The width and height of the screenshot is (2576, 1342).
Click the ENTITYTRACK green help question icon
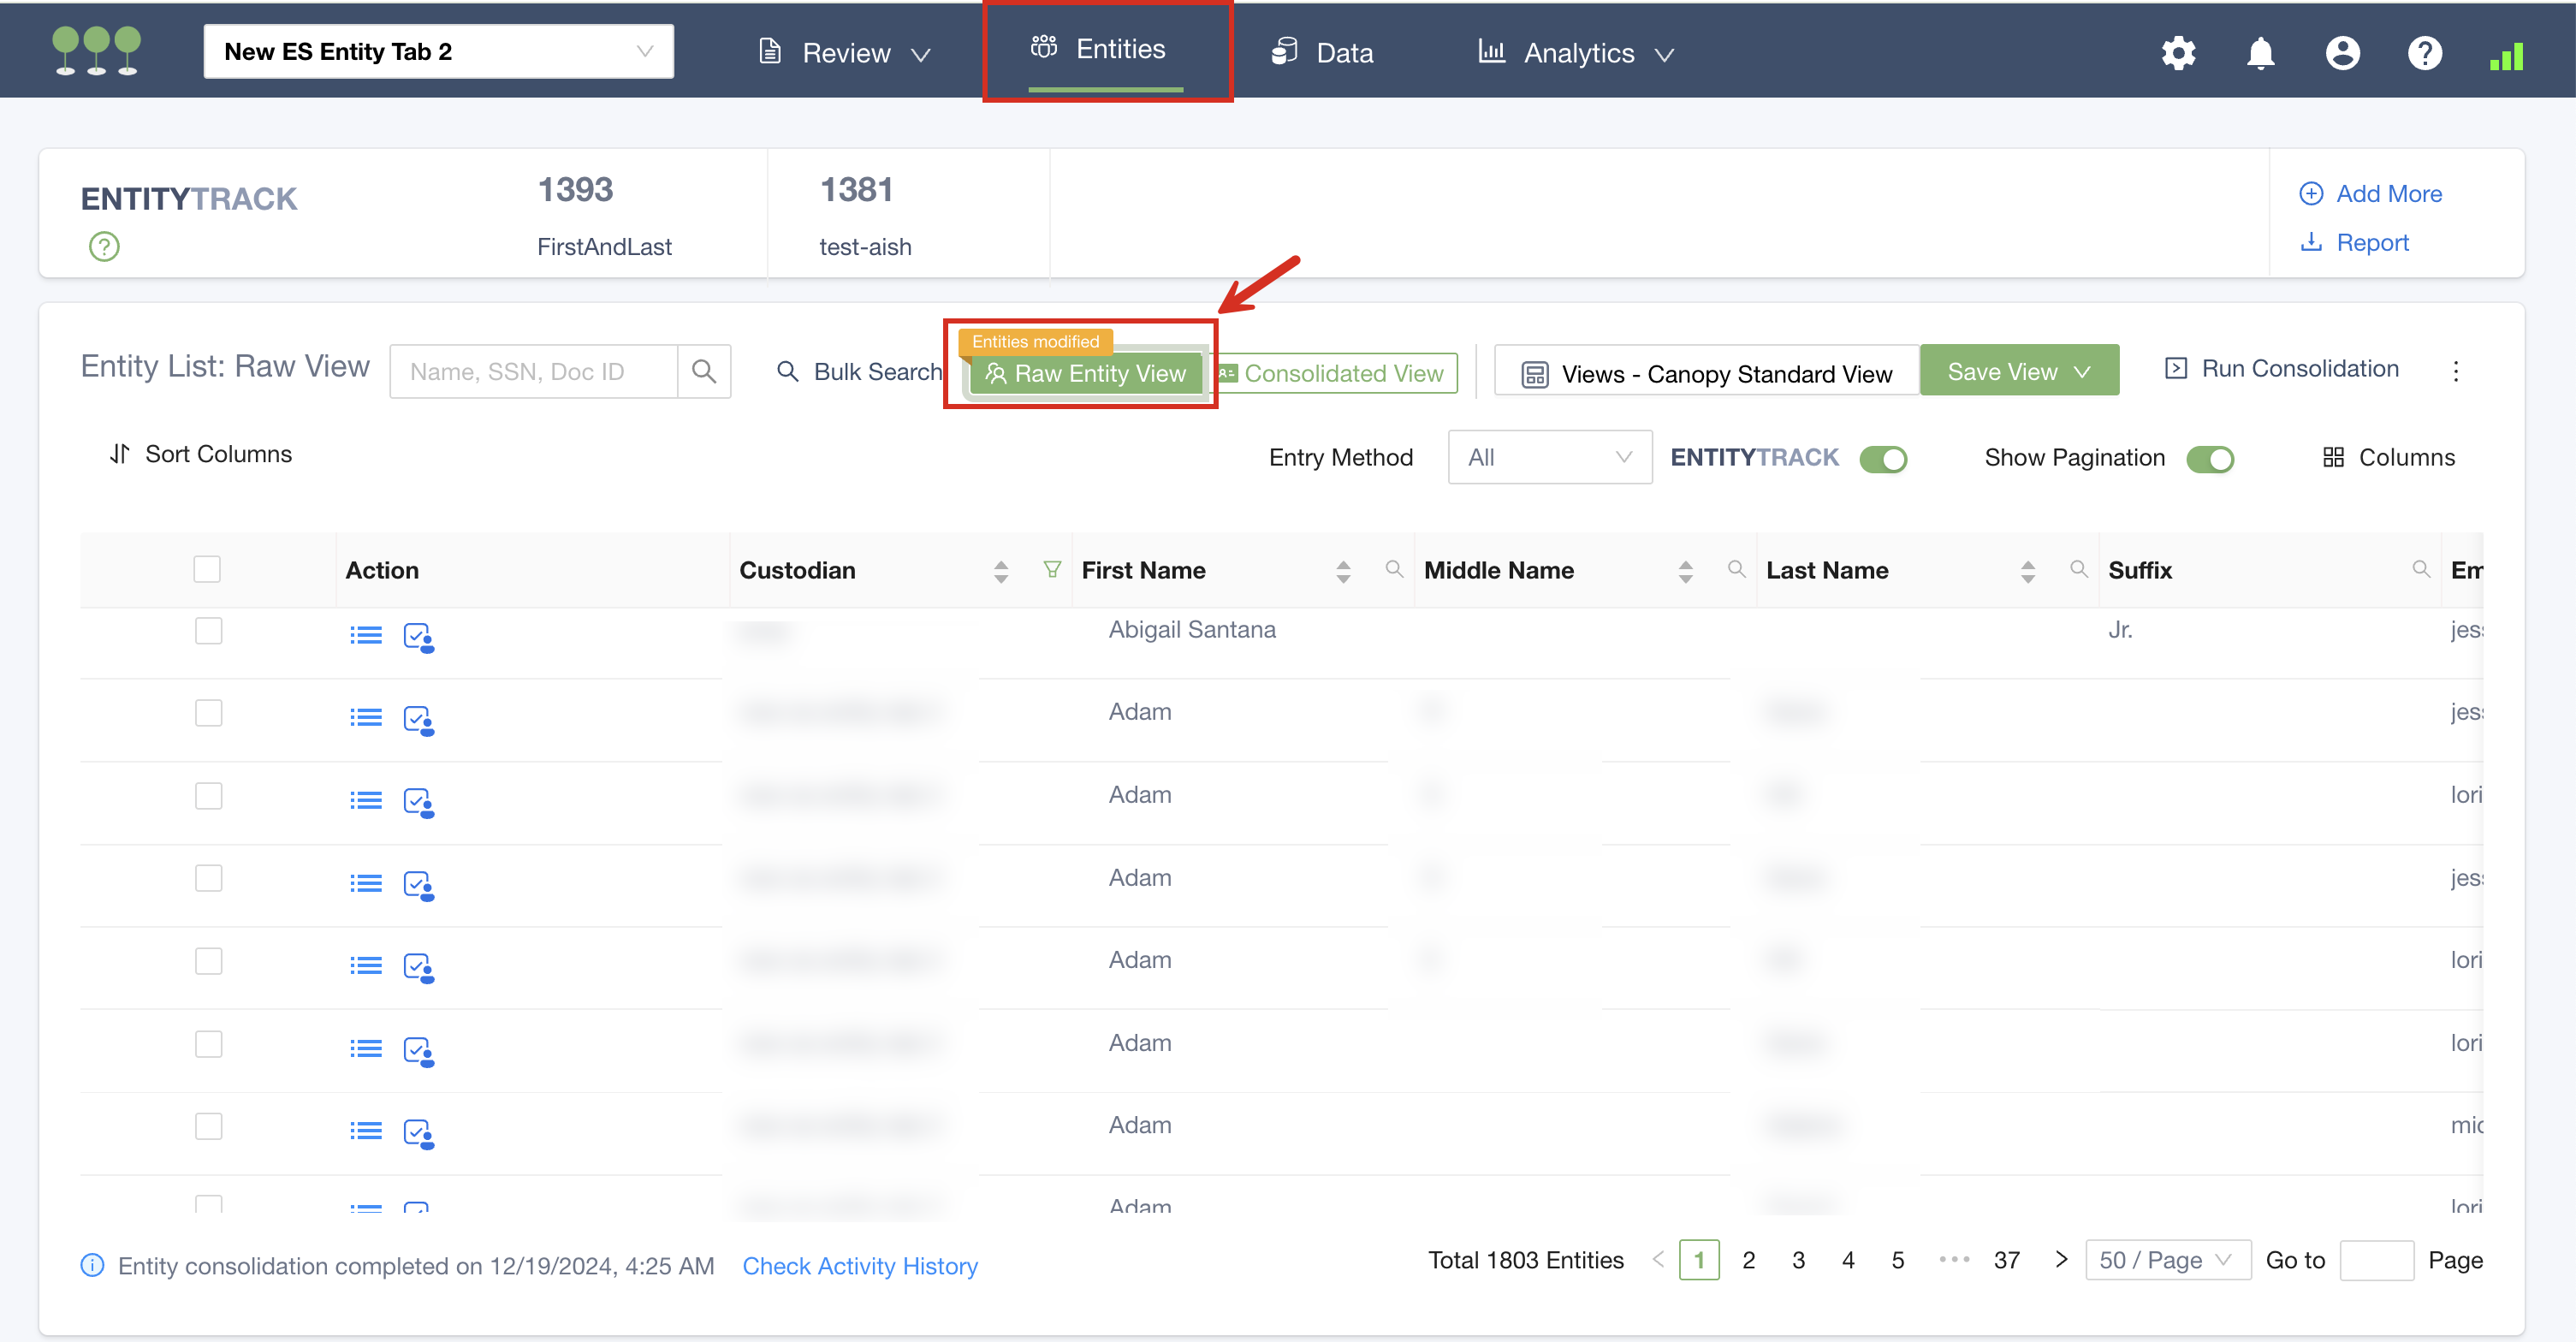coord(104,246)
